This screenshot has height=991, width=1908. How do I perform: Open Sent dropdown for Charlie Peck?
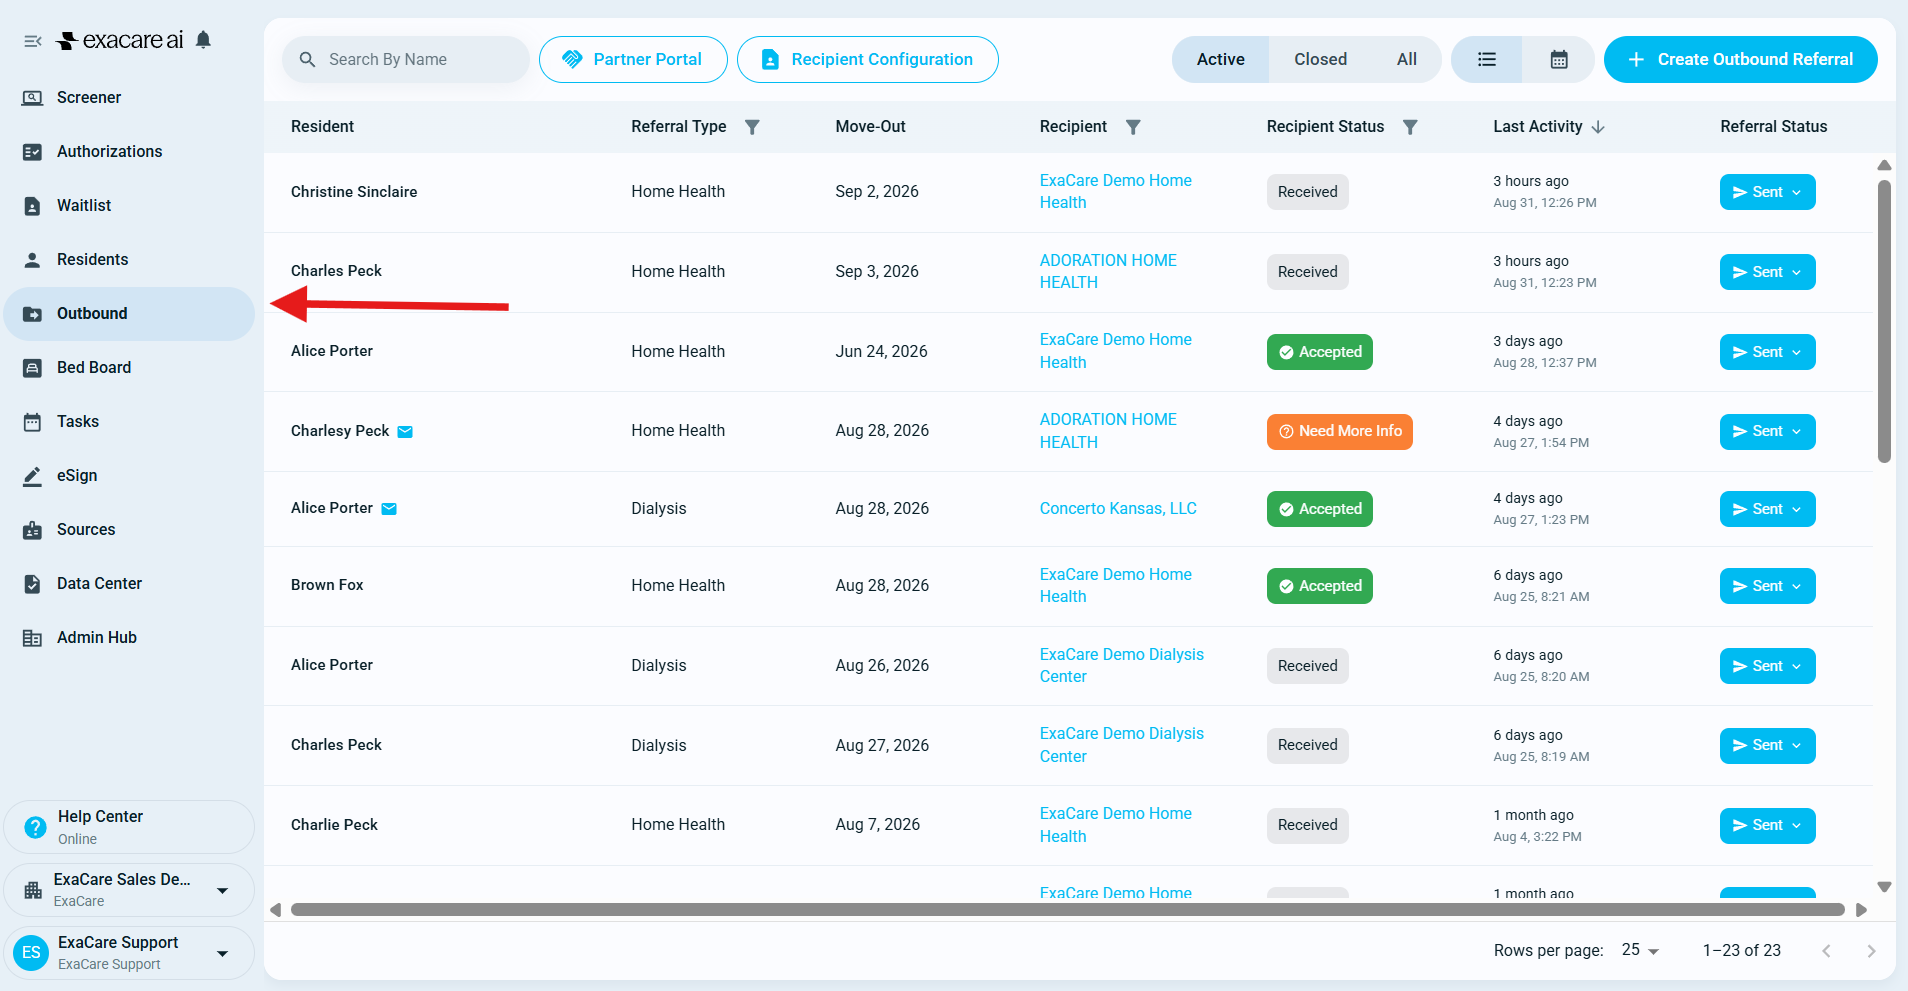[x=1767, y=826]
